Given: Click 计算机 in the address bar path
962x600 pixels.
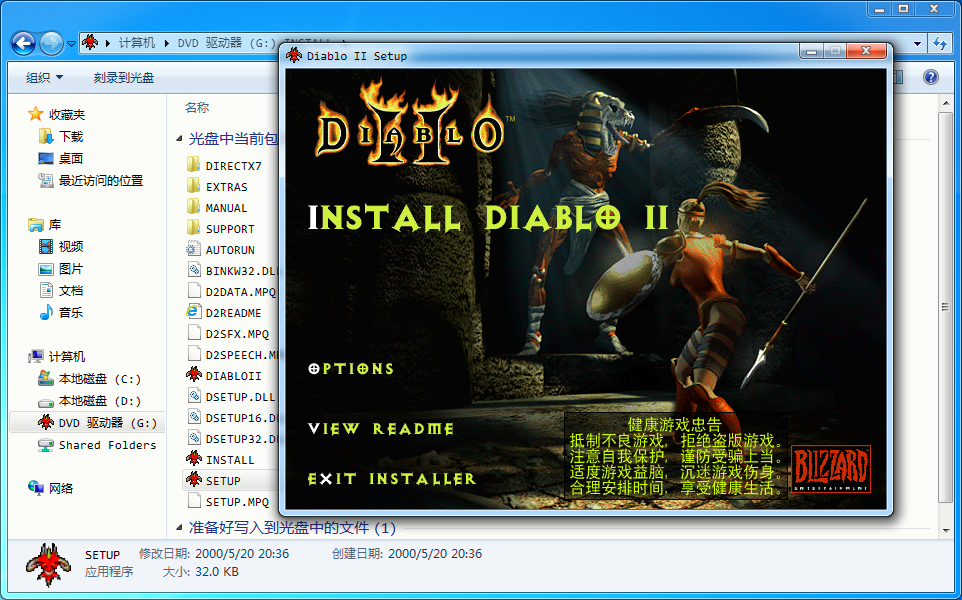Looking at the screenshot, I should pyautogui.click(x=137, y=43).
